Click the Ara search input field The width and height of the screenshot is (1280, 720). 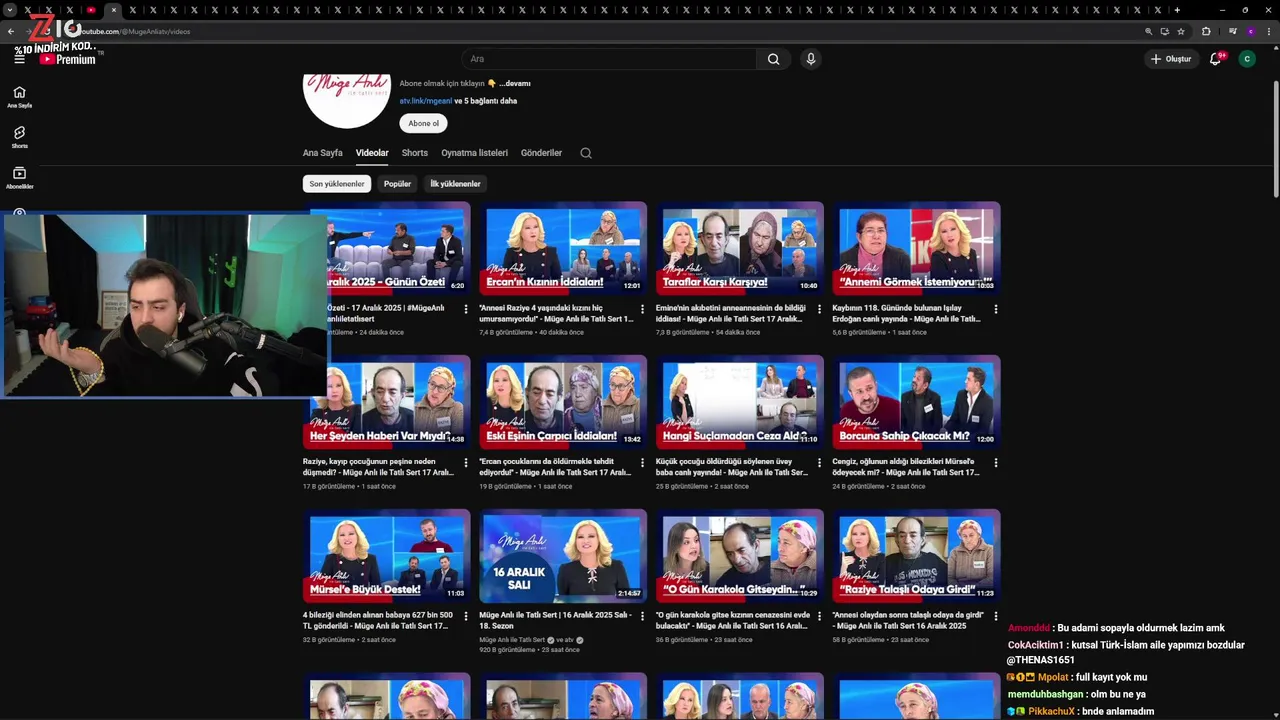click(610, 59)
